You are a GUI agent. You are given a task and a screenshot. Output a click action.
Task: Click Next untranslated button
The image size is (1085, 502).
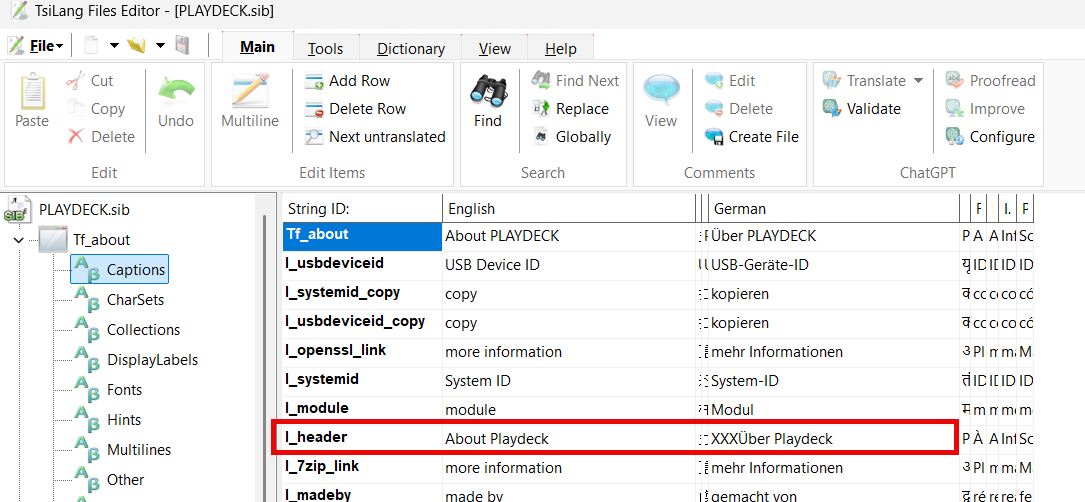pyautogui.click(x=375, y=137)
